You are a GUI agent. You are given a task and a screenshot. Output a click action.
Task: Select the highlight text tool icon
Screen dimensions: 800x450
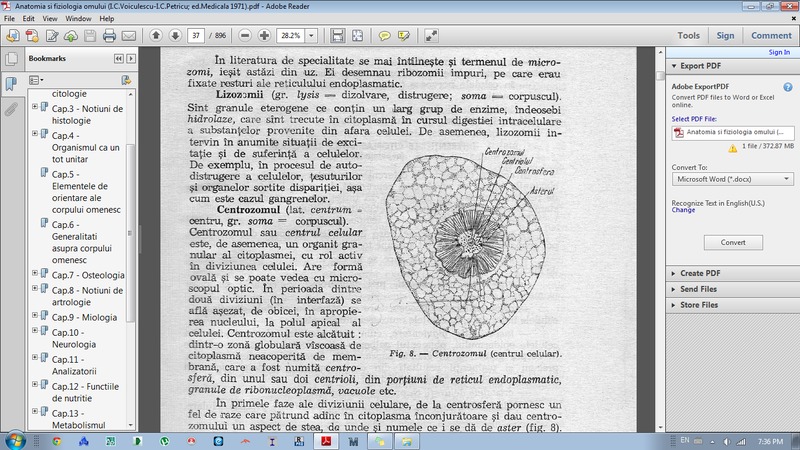tap(404, 35)
